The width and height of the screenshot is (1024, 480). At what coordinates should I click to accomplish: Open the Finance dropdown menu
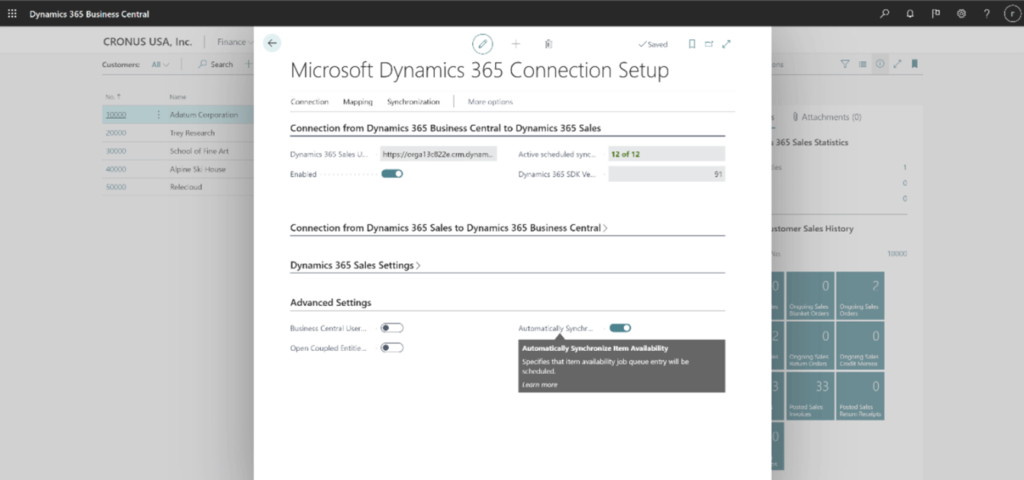click(235, 42)
